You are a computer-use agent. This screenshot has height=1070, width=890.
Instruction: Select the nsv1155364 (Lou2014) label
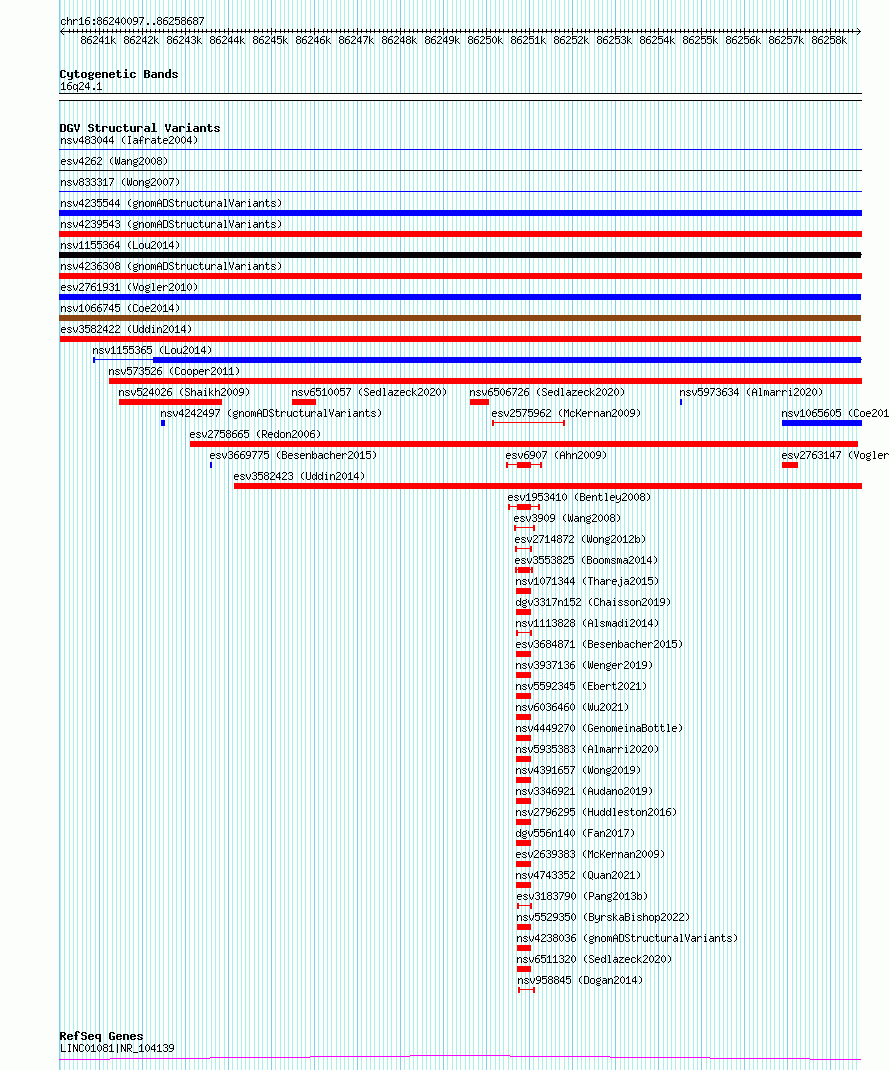pyautogui.click(x=120, y=246)
